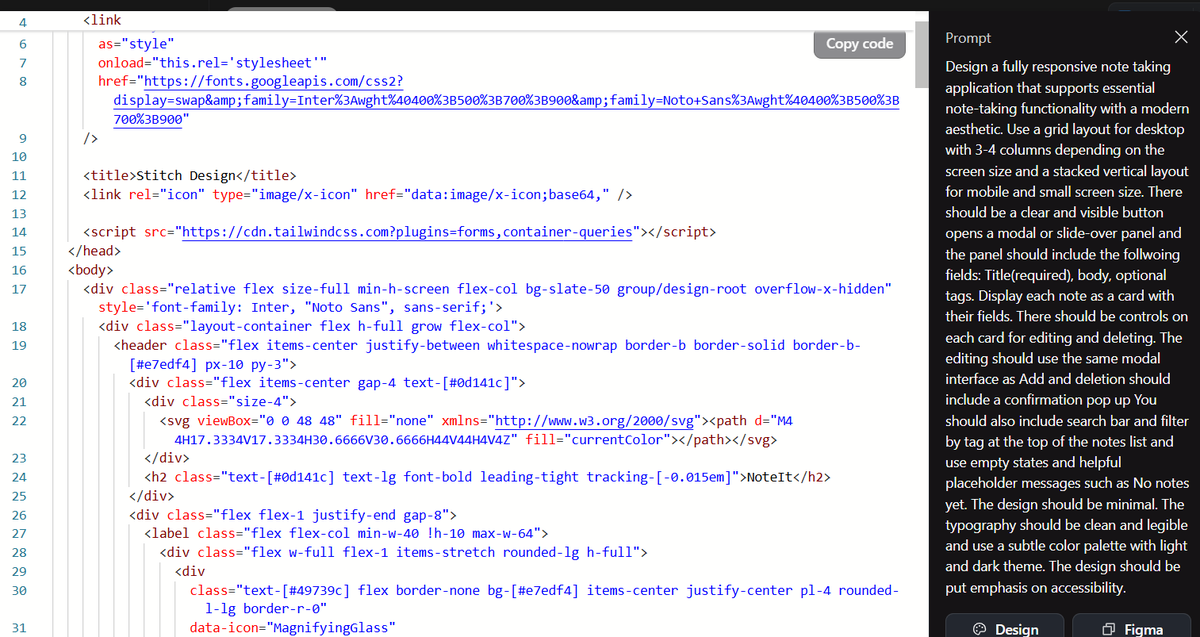Click the 'flex items-center gap-4 text-[#0d141c]' div line
The image size is (1200, 637).
click(x=328, y=382)
